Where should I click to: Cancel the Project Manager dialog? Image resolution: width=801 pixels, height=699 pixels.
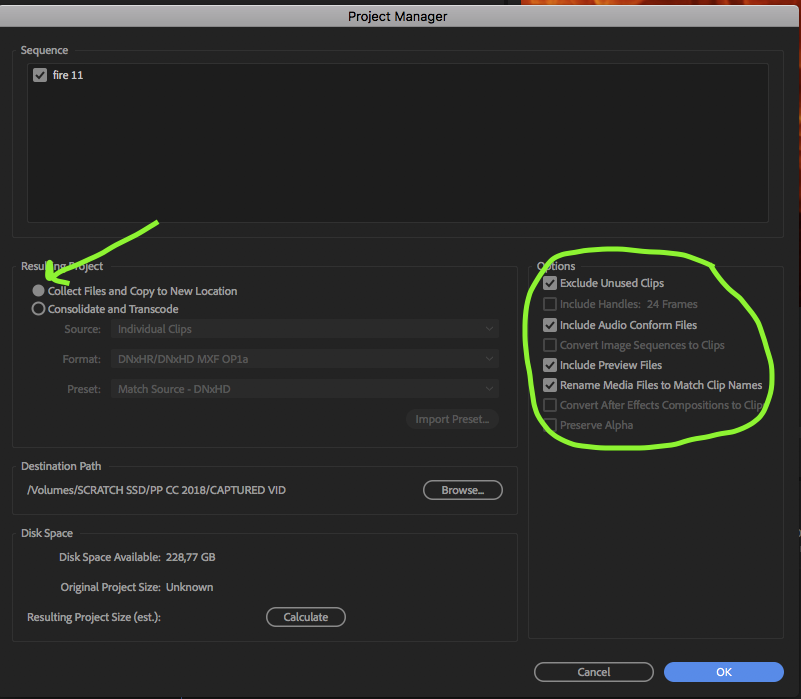593,671
